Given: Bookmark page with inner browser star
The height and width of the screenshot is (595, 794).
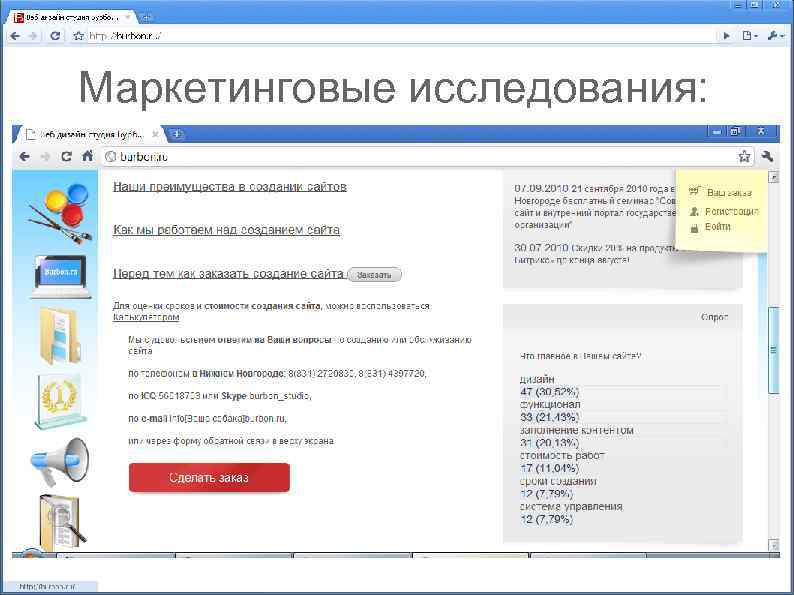Looking at the screenshot, I should (x=744, y=156).
